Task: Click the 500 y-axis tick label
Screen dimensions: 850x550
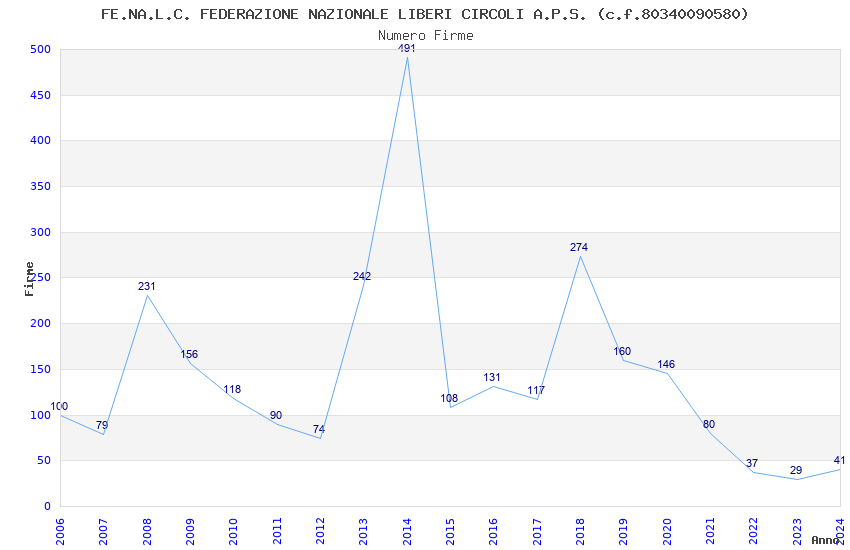Action: (41, 49)
